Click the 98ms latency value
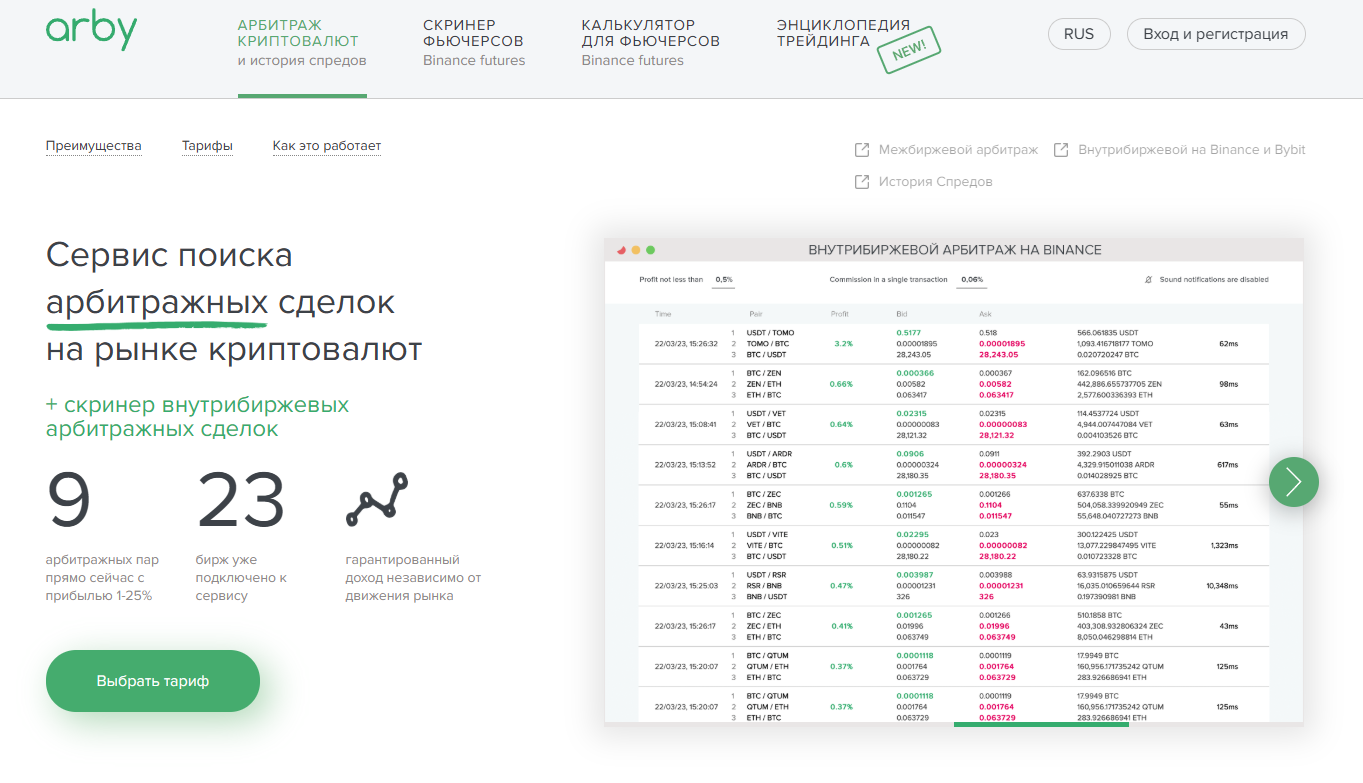Viewport: 1363px width, 783px height. [1229, 384]
